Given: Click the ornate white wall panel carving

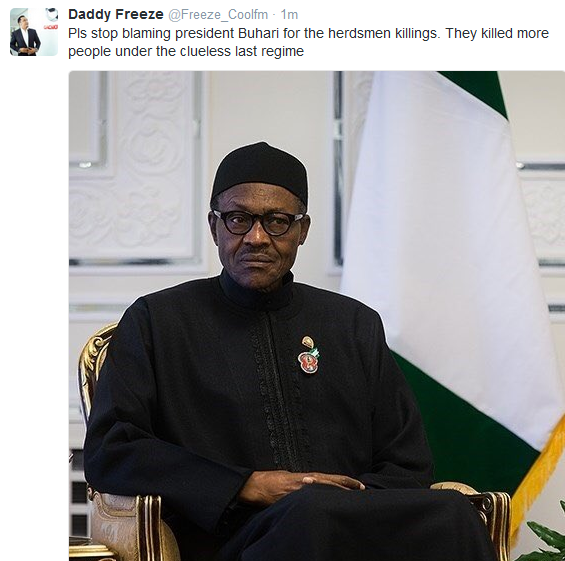Looking at the screenshot, I should (134, 164).
